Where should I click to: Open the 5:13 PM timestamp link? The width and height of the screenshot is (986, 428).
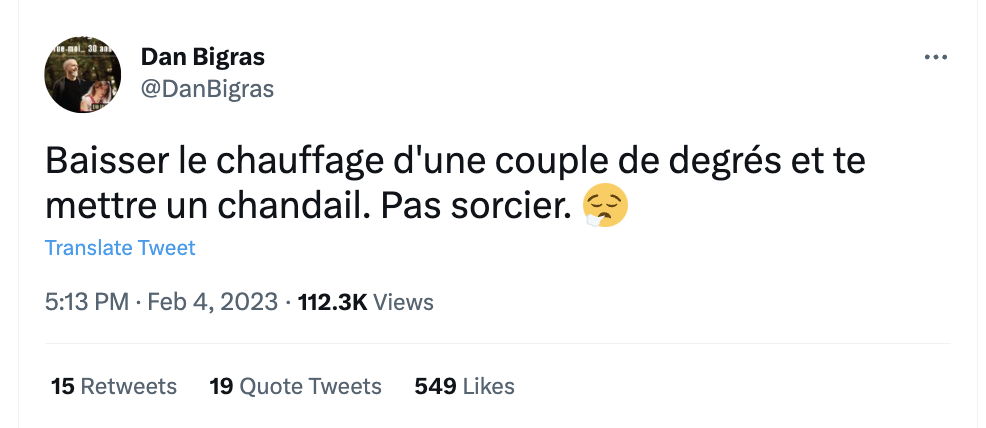tap(87, 302)
